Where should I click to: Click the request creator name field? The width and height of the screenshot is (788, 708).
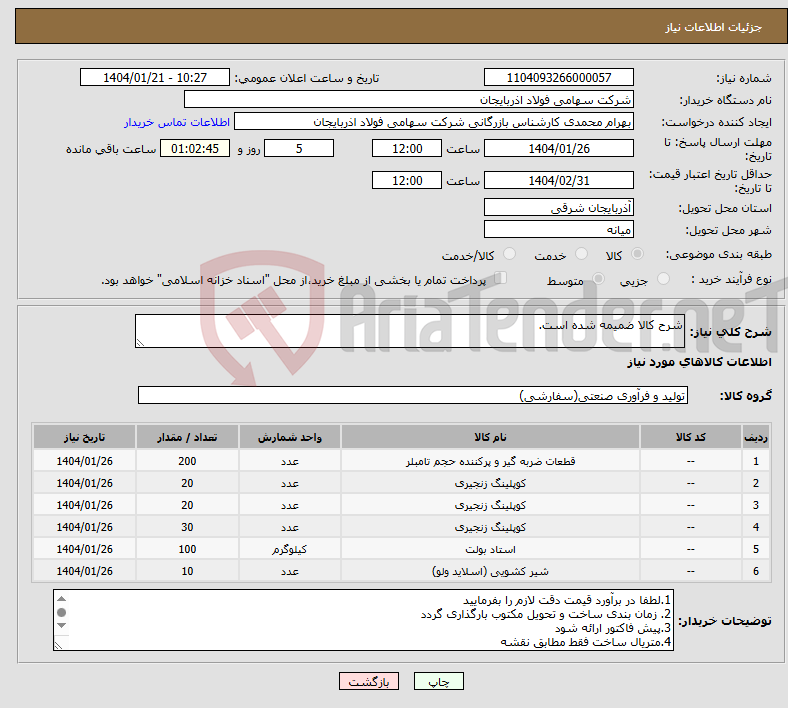coord(434,122)
